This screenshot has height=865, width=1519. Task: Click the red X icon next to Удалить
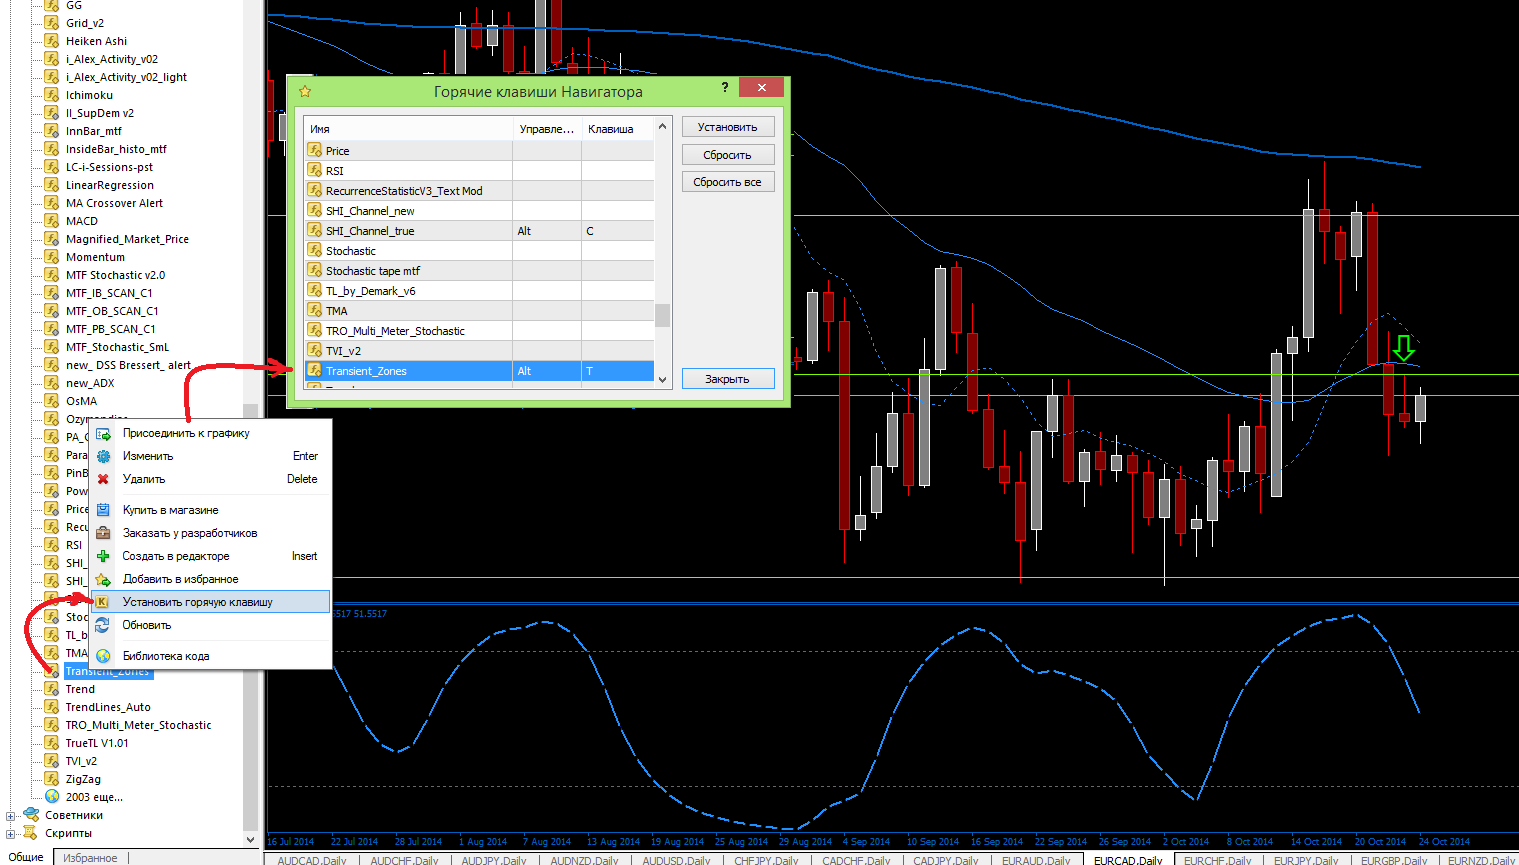[x=103, y=479]
